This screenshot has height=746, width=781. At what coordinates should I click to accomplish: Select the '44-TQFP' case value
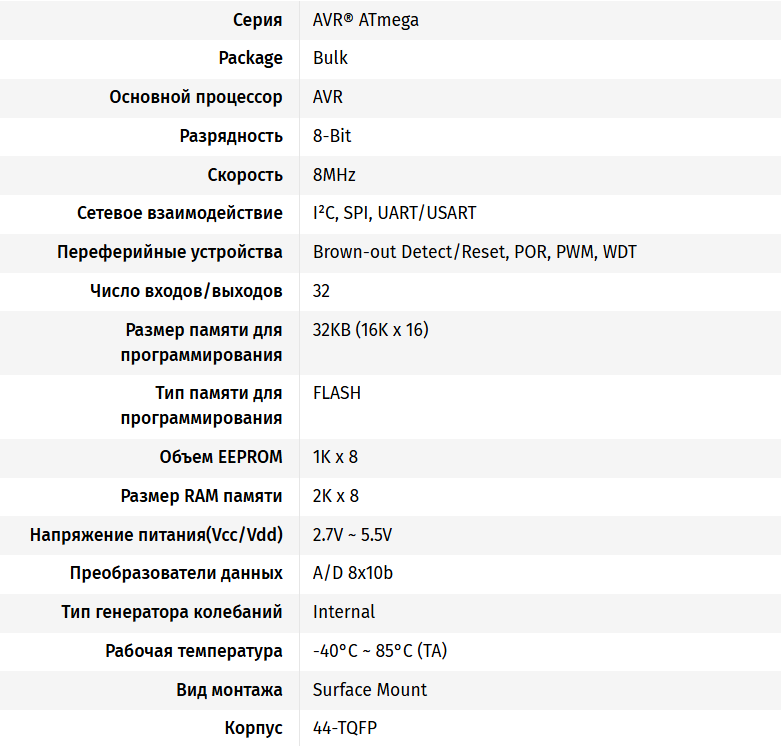click(343, 728)
